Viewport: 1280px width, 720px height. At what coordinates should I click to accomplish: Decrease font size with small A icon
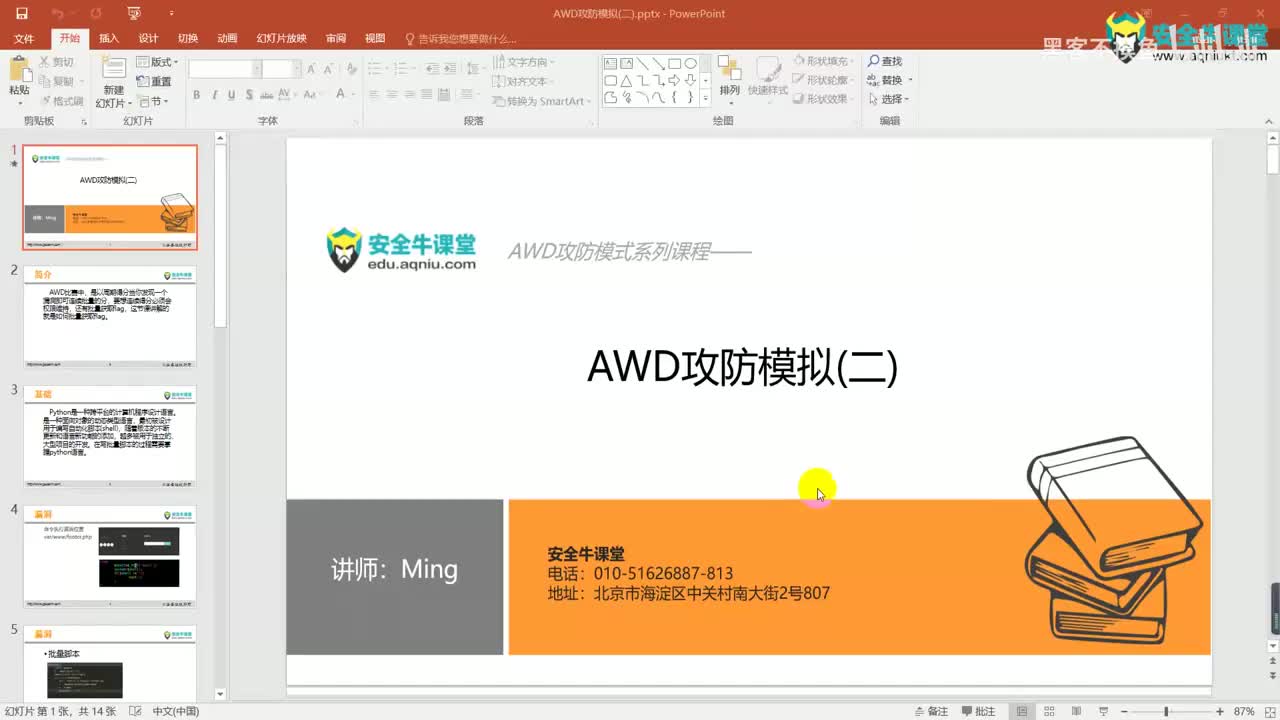[327, 69]
